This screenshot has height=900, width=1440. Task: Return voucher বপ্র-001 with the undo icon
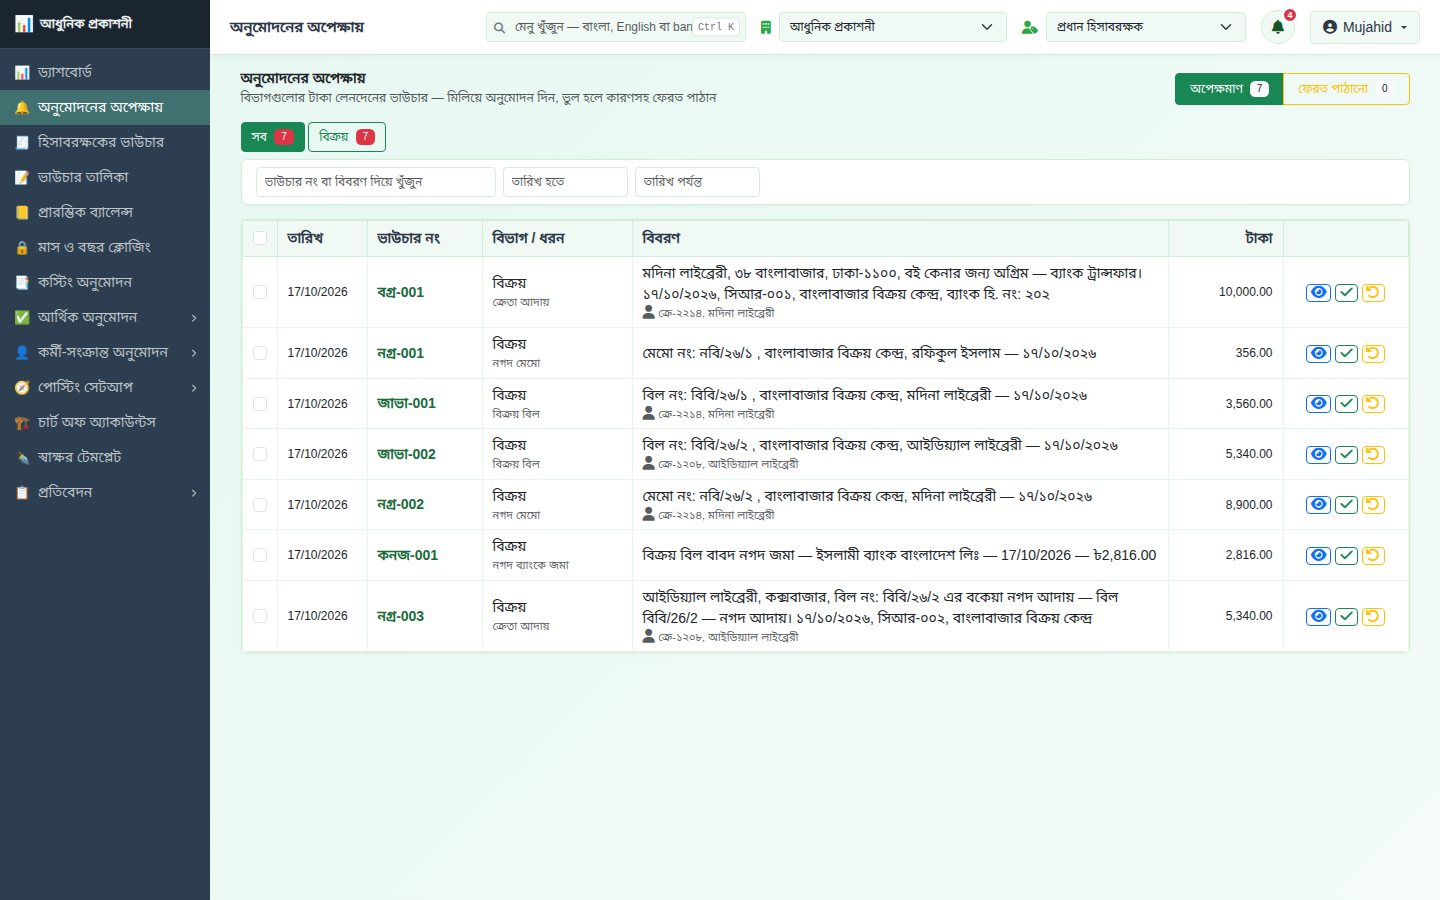coord(1373,292)
